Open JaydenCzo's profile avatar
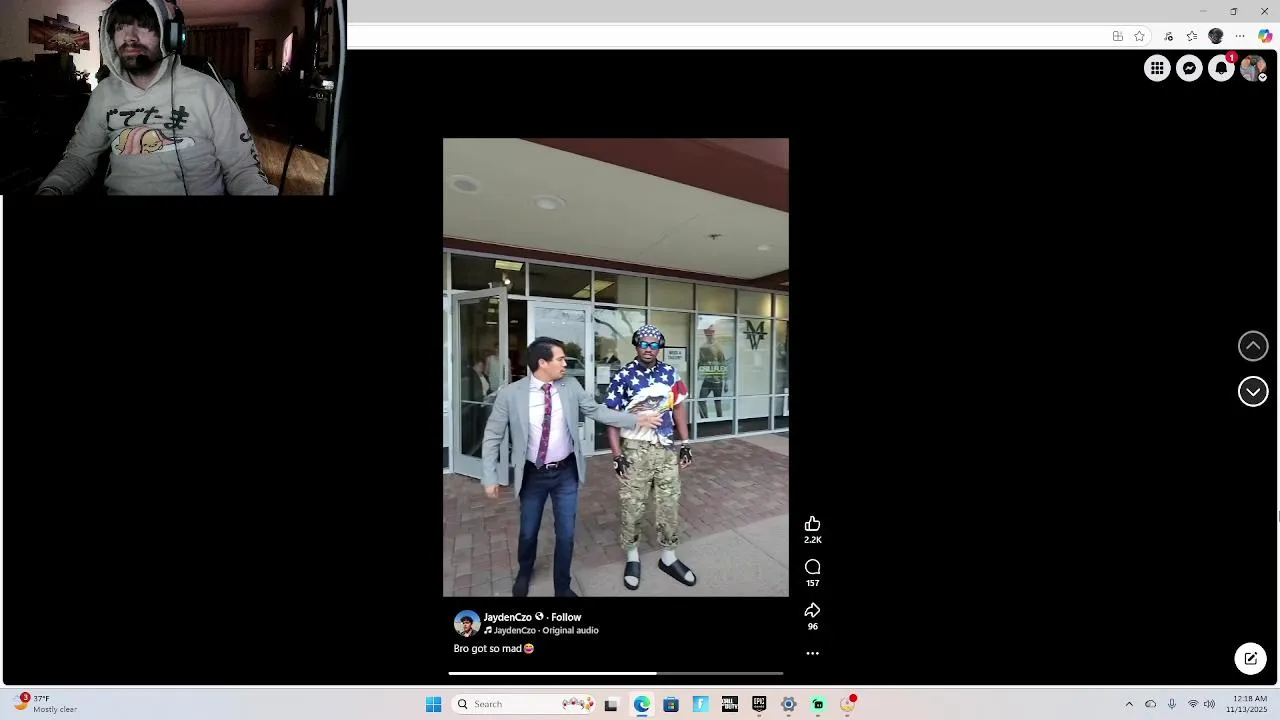 466,623
